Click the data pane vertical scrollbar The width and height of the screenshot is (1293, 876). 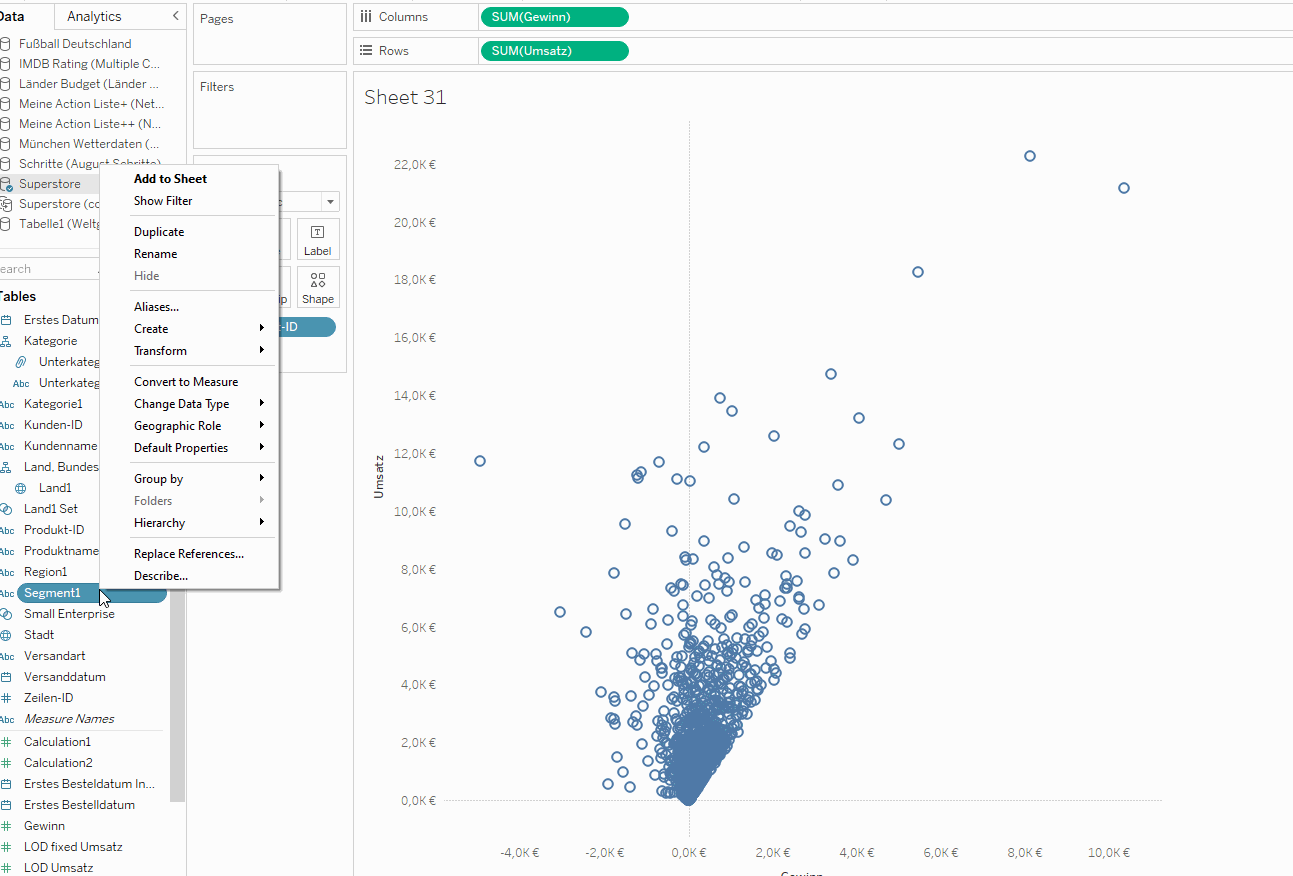(x=178, y=690)
